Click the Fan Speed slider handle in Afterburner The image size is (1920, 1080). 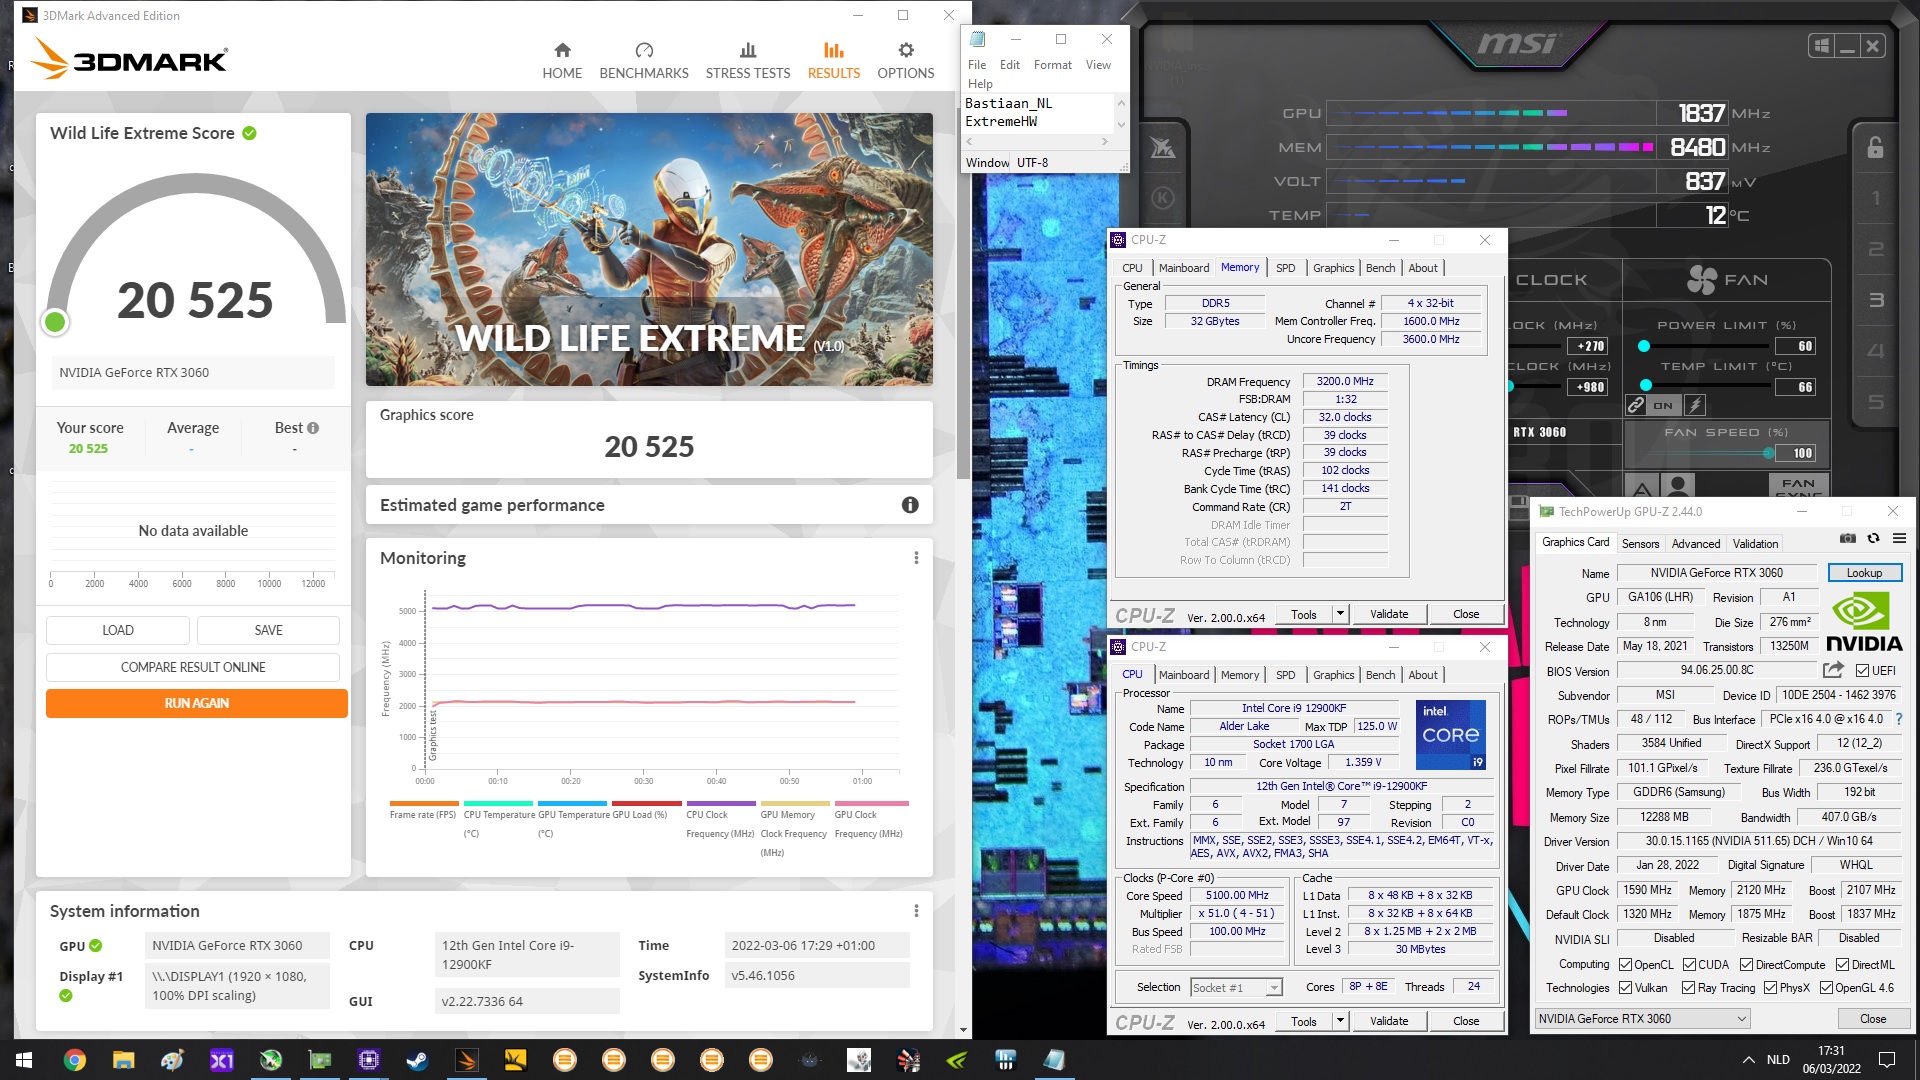click(x=1768, y=453)
